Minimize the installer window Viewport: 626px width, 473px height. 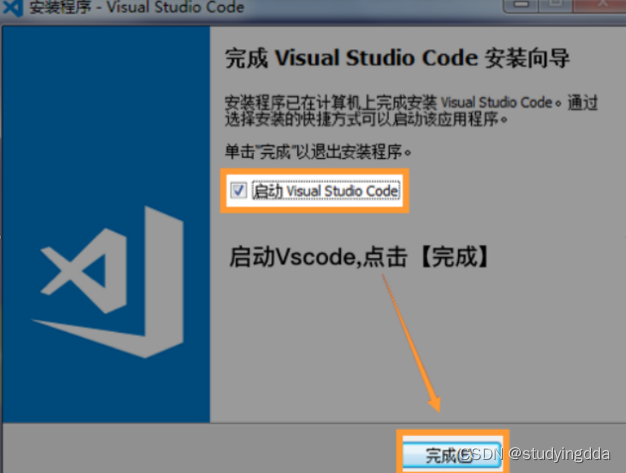coord(521,5)
